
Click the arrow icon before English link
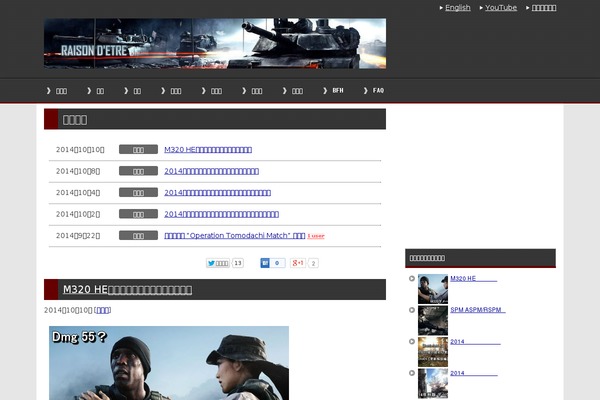point(441,8)
